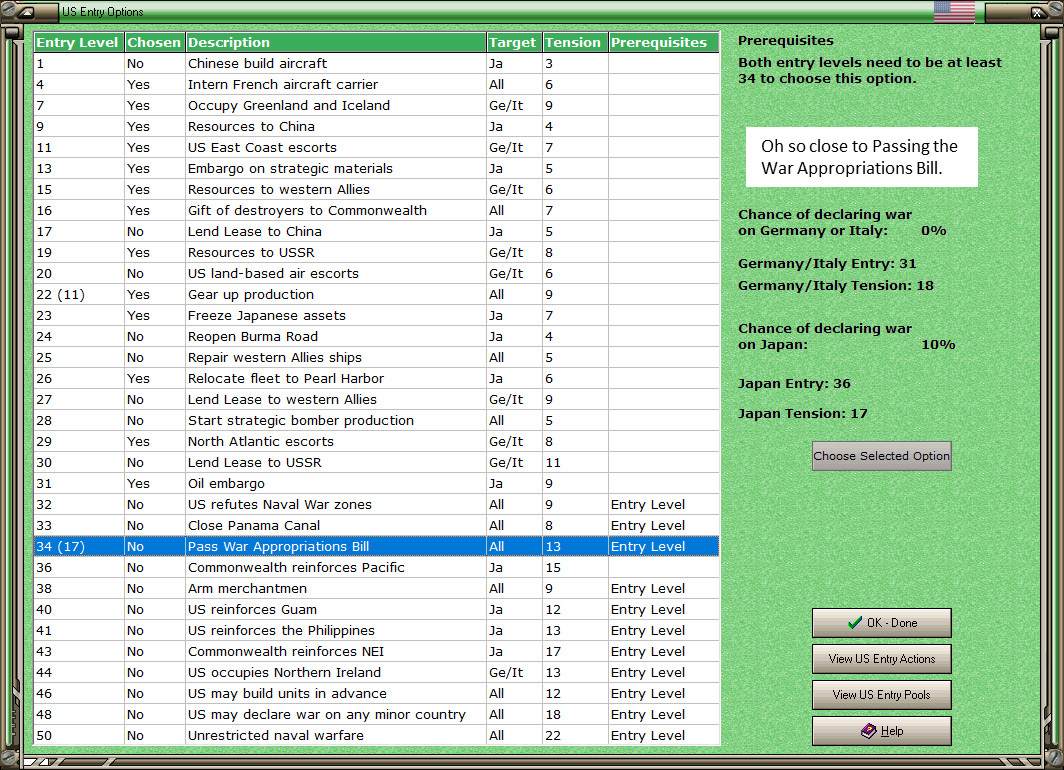1064x770 pixels.
Task: Click the Tension column header
Action: 575,42
